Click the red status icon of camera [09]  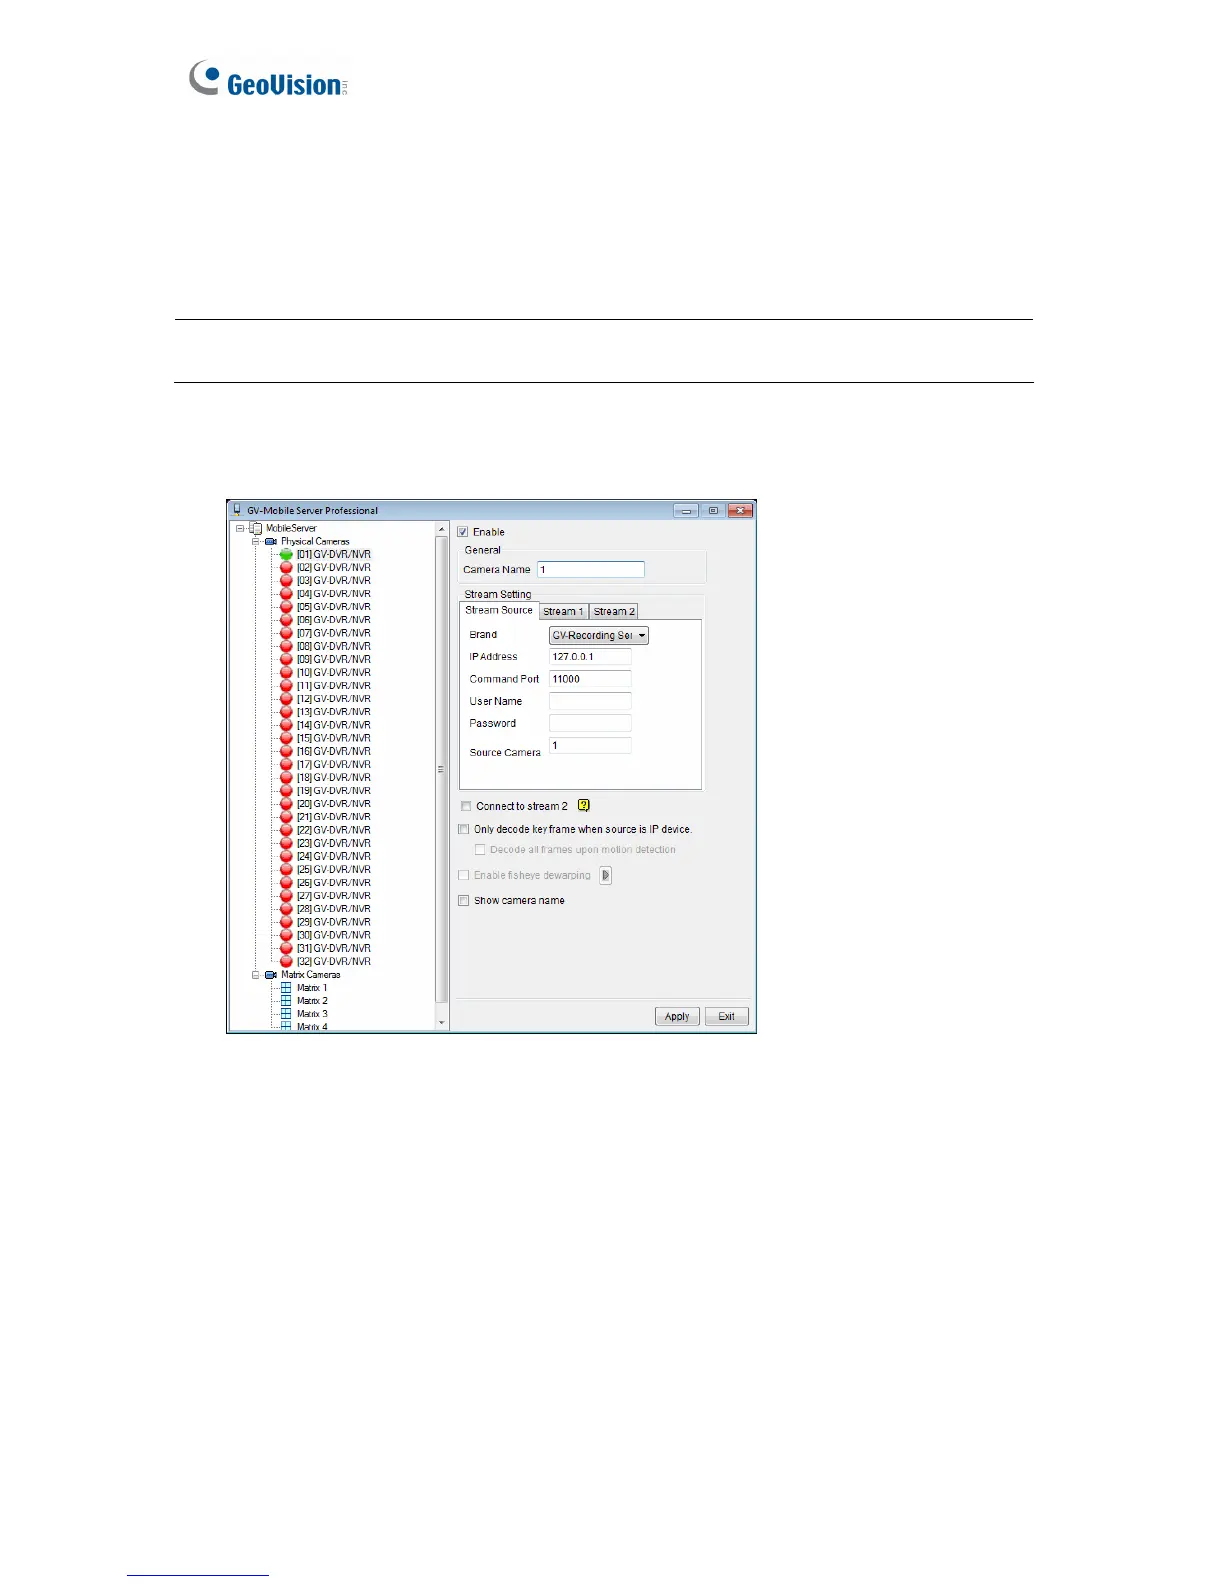286,659
